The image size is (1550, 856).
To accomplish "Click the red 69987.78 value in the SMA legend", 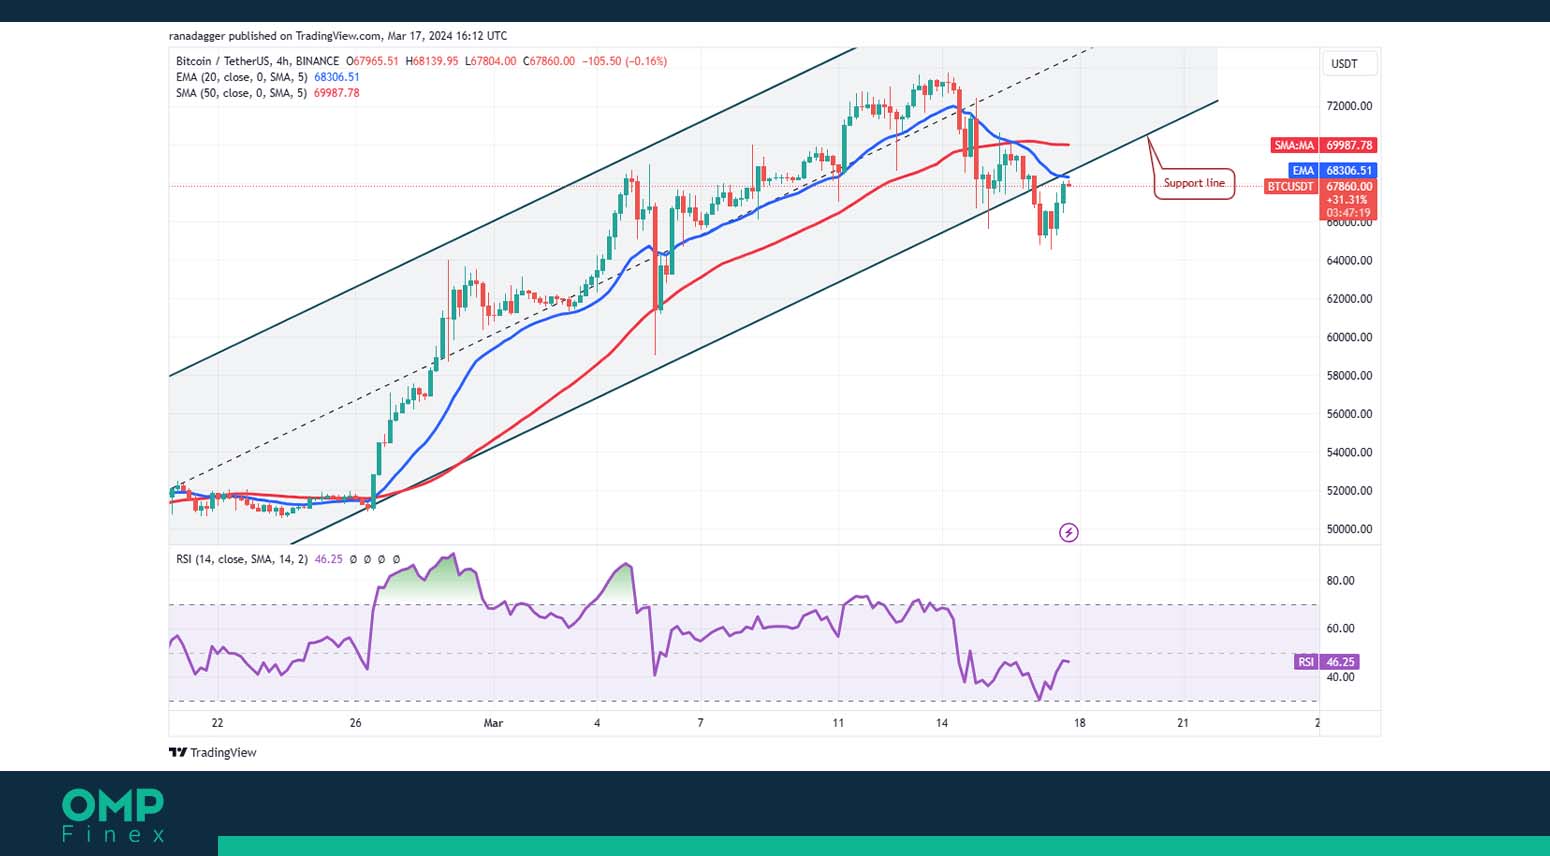I will tap(337, 93).
